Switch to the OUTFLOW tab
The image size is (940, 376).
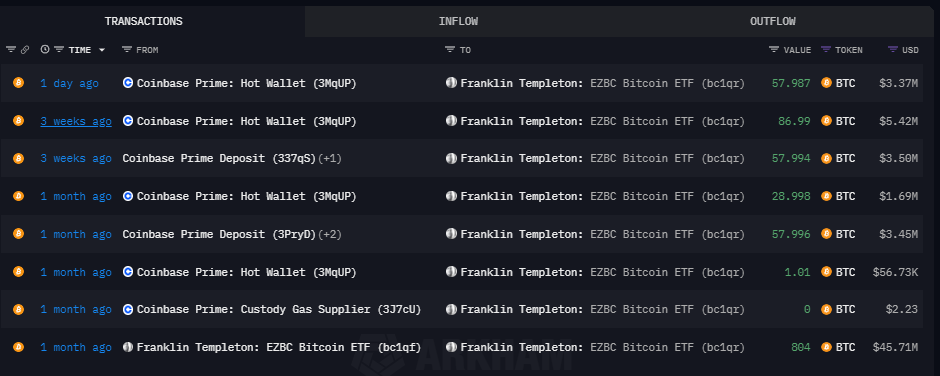coord(773,22)
